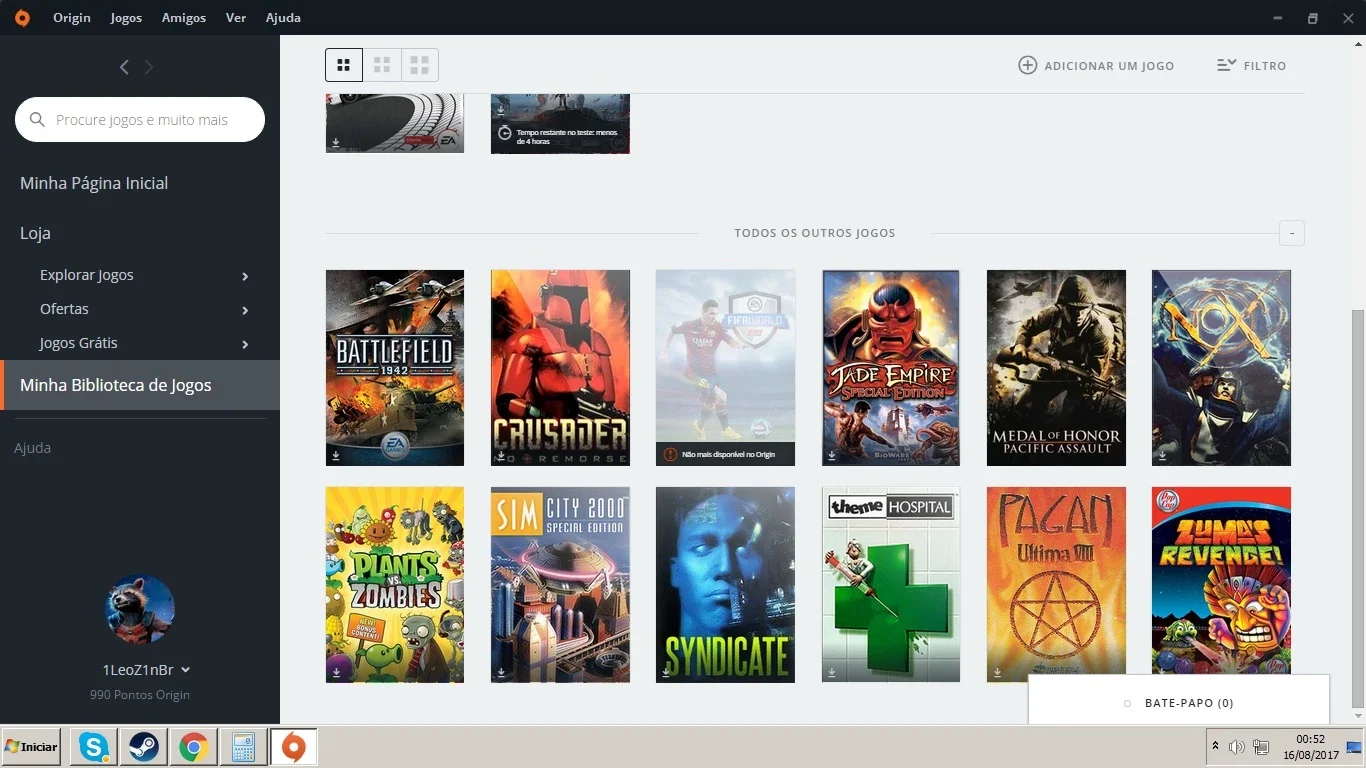This screenshot has height=768, width=1366.
Task: Click clock icon on trial game tile
Action: [x=505, y=133]
